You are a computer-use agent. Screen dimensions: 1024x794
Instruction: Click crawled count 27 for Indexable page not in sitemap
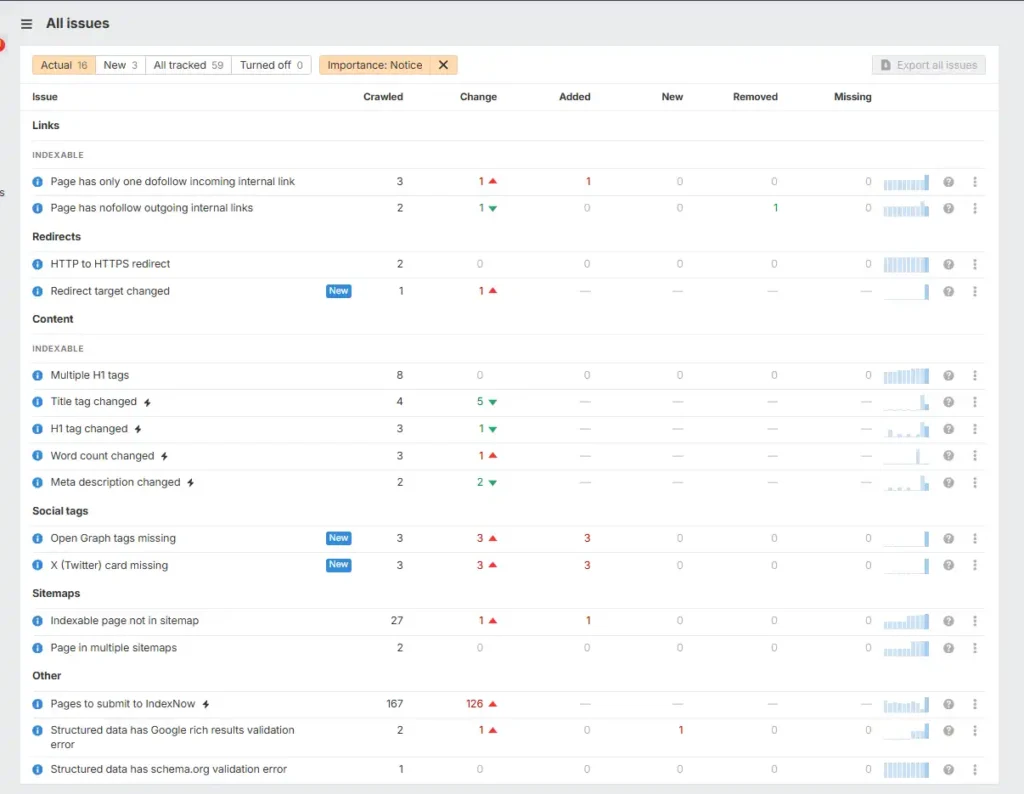point(397,620)
